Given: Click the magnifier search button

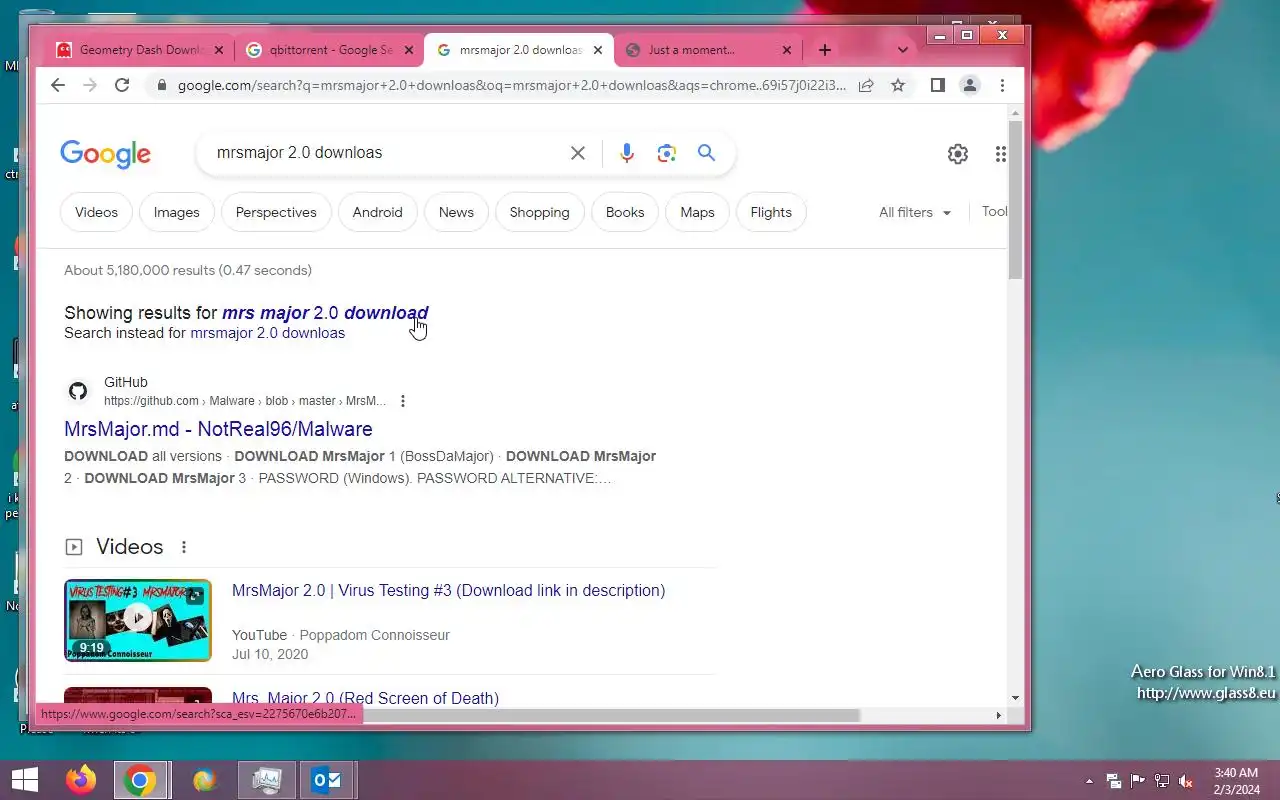Looking at the screenshot, I should click(707, 153).
